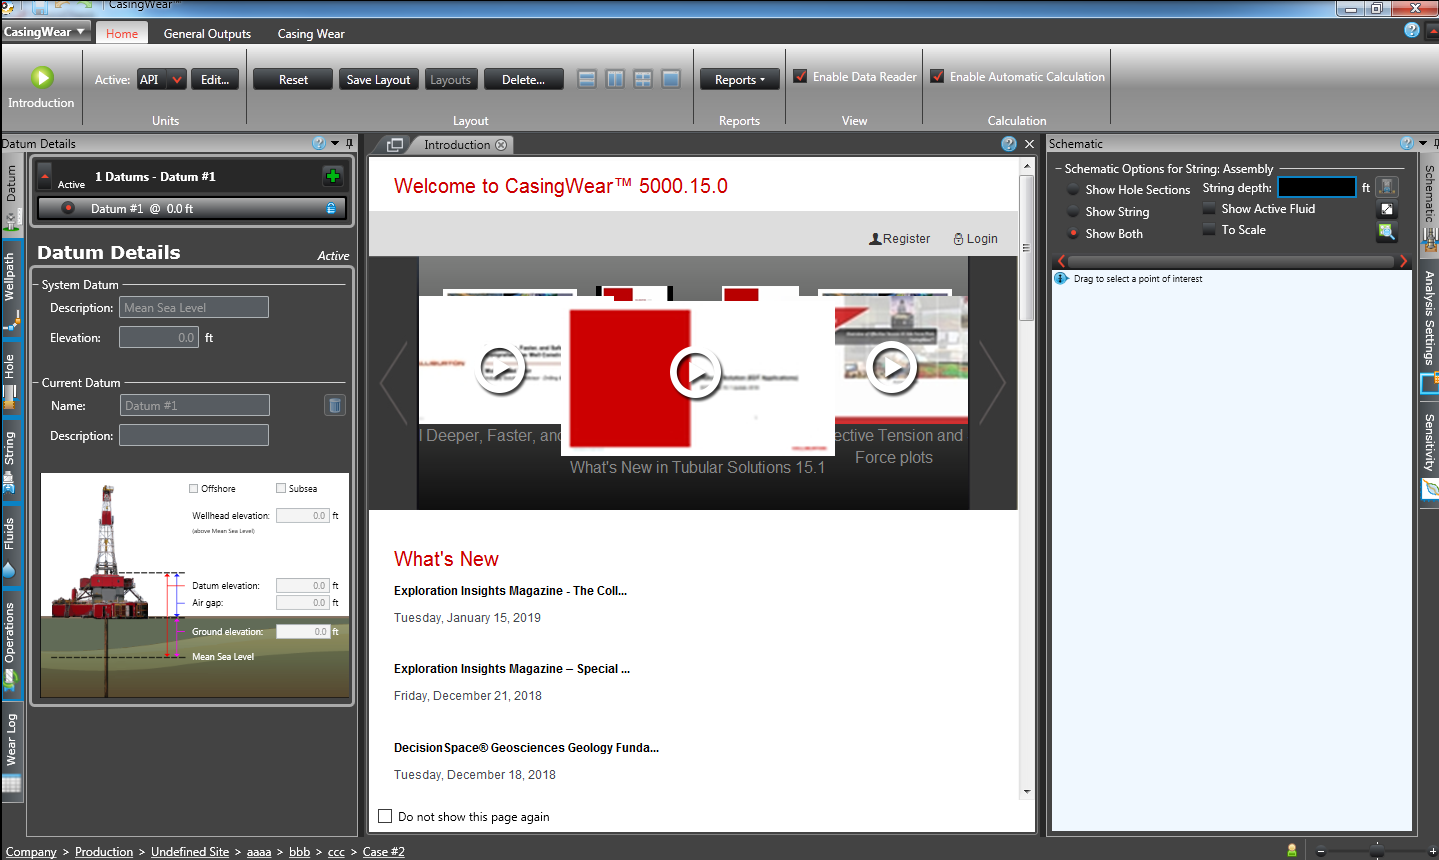Viewport: 1439px width, 860px height.
Task: Select third grid layout icon
Action: (x=643, y=79)
